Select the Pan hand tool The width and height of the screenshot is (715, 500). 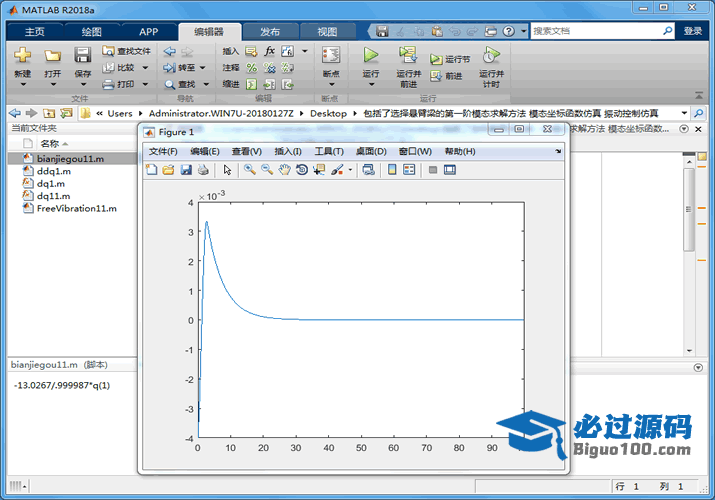click(x=284, y=170)
